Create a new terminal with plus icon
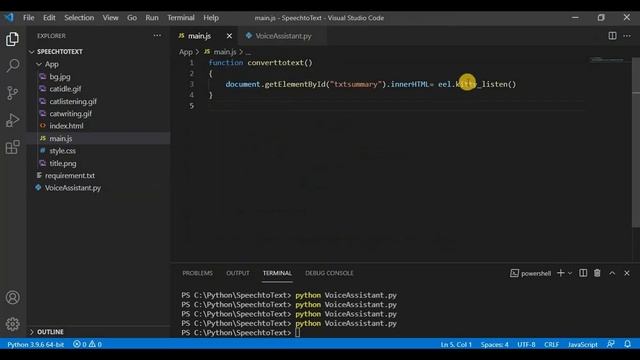 pyautogui.click(x=561, y=273)
